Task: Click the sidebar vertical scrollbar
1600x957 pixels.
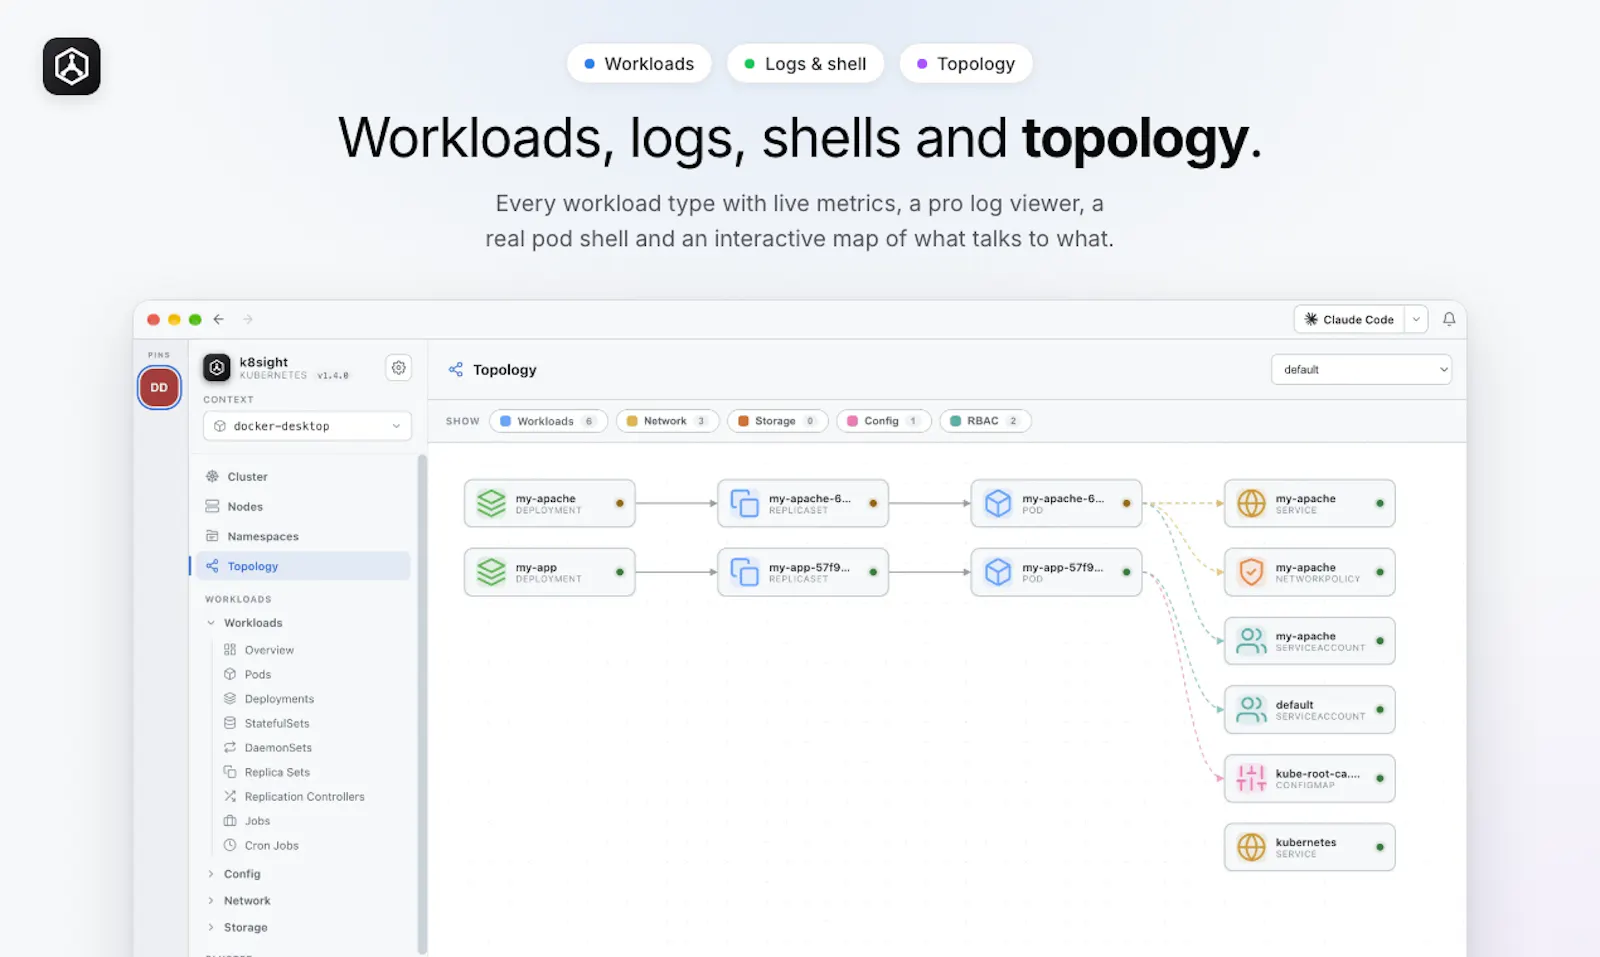Action: [422, 705]
